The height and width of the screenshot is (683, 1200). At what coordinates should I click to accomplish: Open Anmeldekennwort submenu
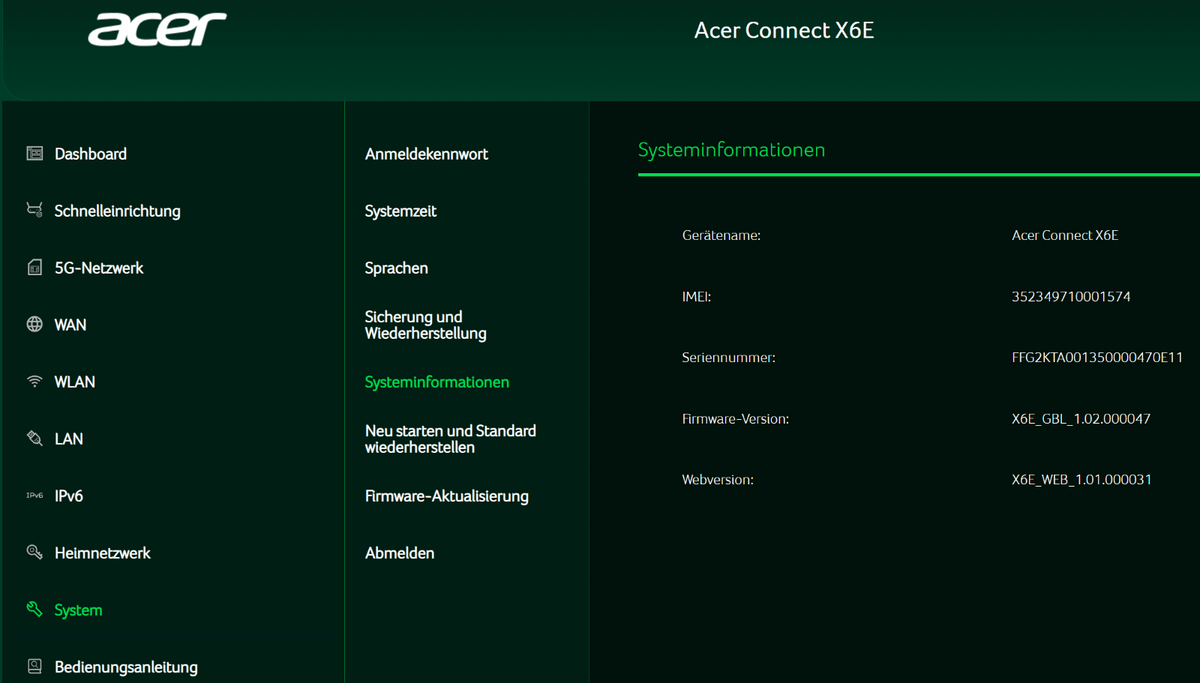[x=427, y=154]
